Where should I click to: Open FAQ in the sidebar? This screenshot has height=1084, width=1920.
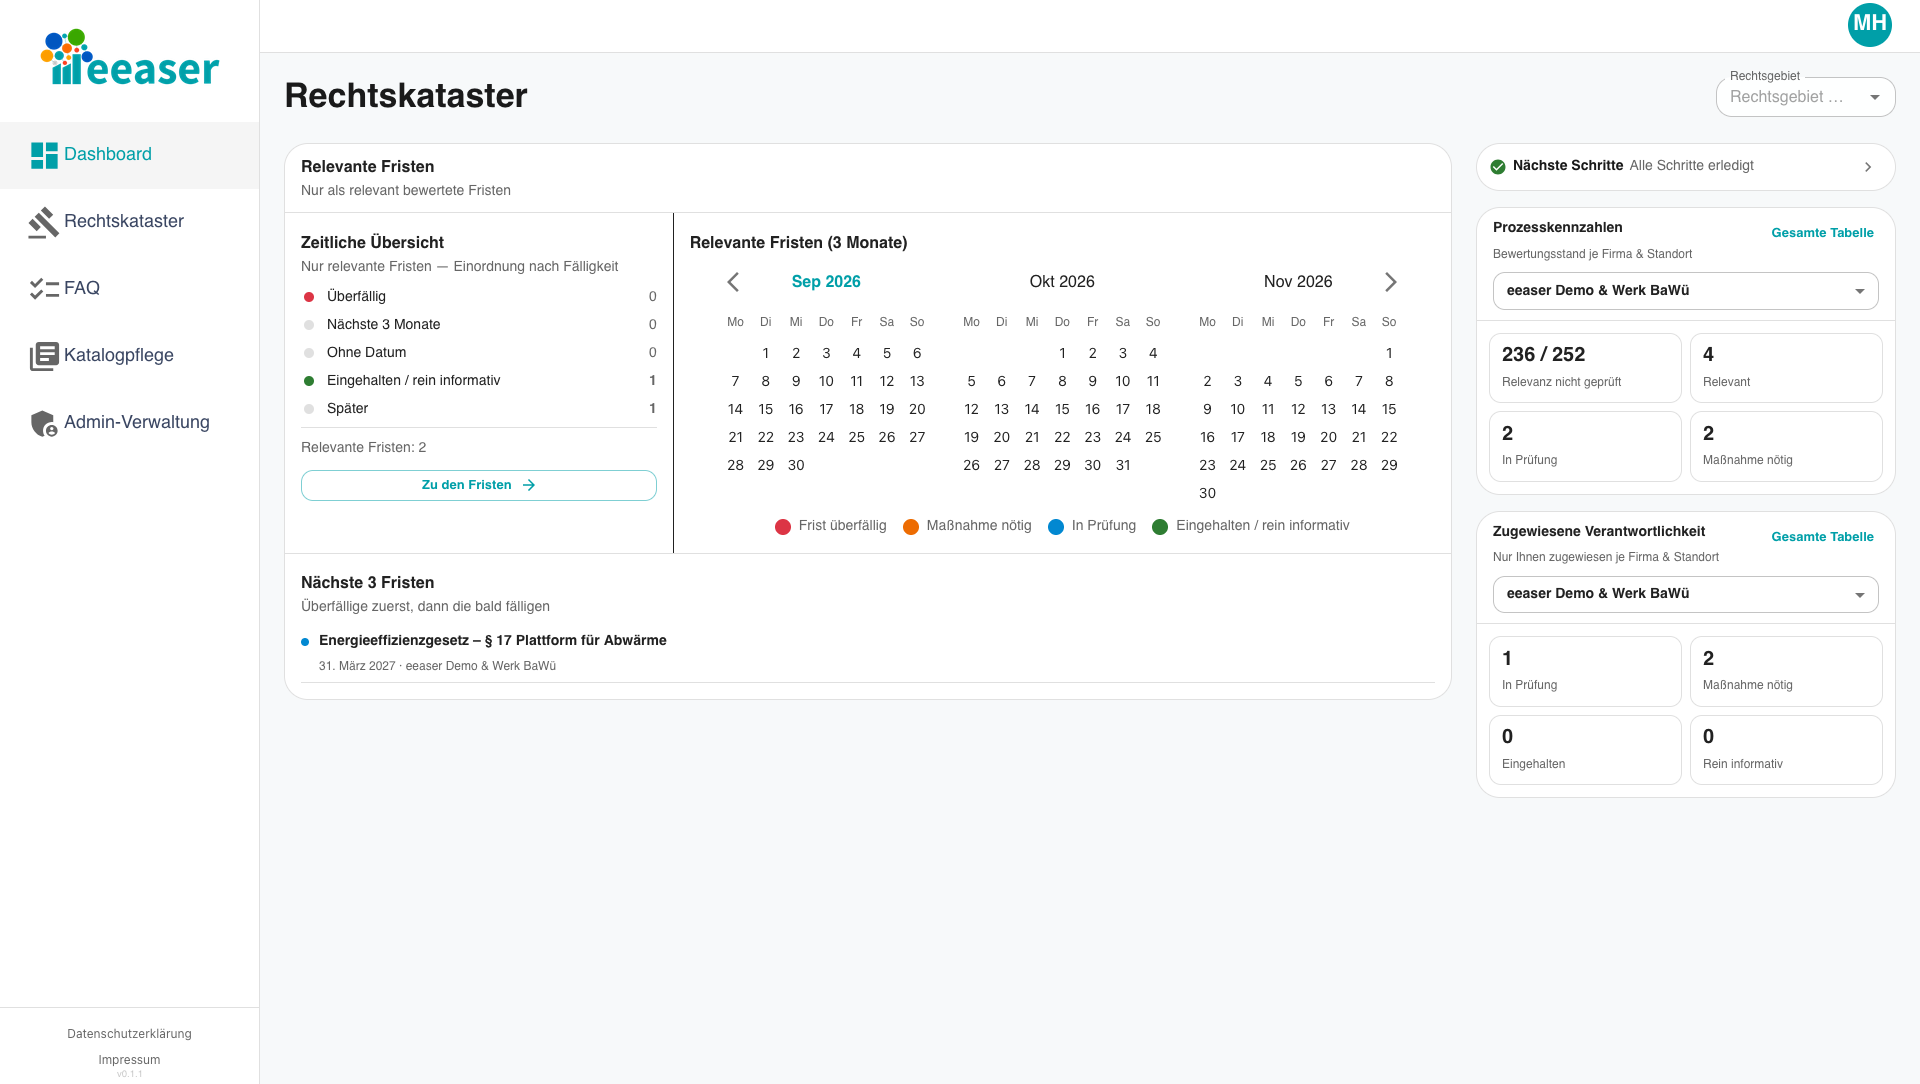click(129, 289)
